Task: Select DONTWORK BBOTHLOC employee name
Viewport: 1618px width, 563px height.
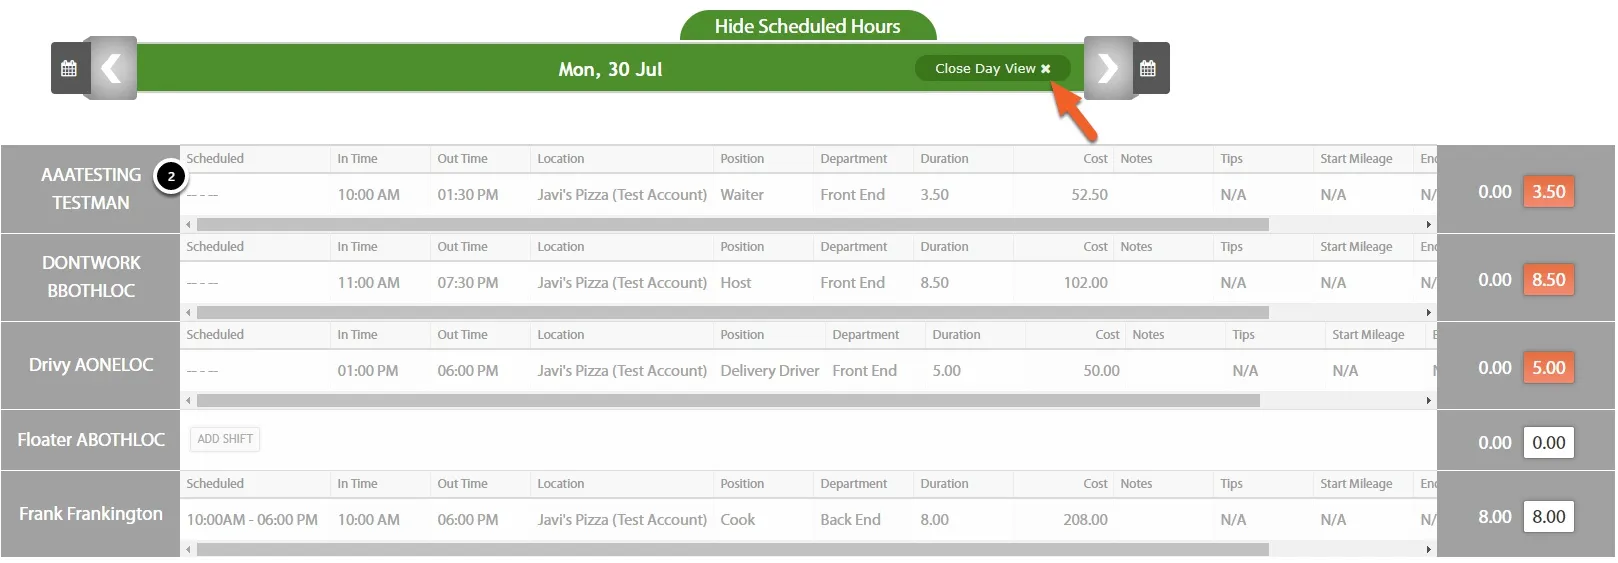Action: click(91, 276)
